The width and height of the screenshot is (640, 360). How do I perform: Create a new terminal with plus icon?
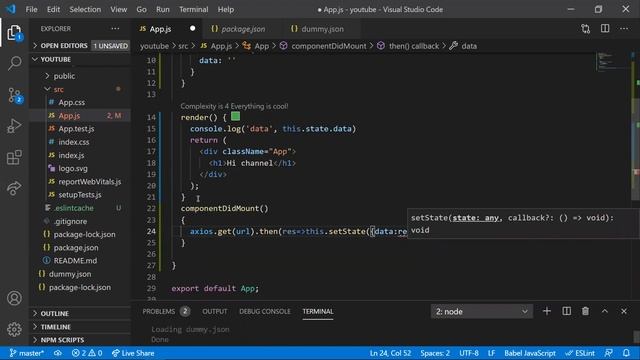point(547,311)
